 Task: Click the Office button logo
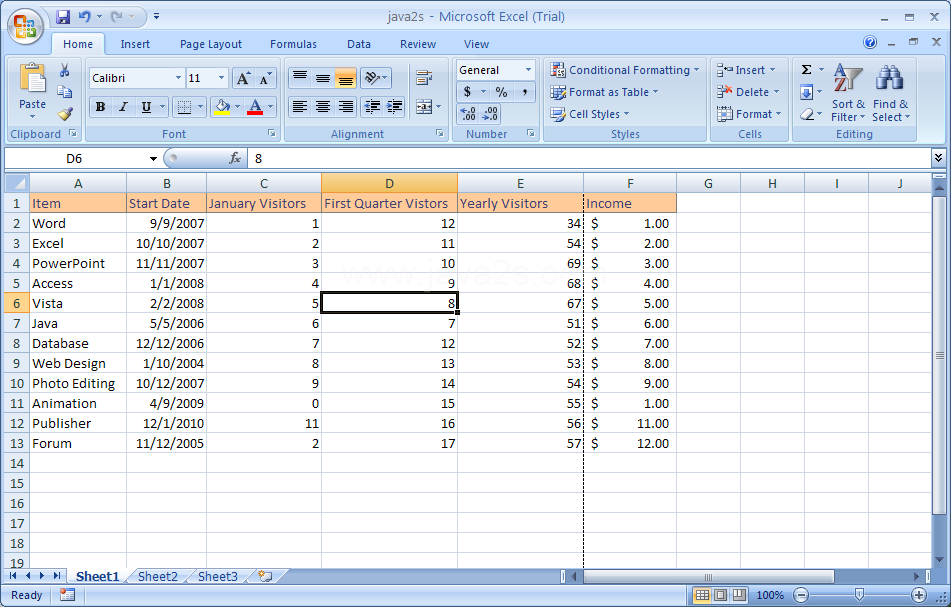[25, 27]
